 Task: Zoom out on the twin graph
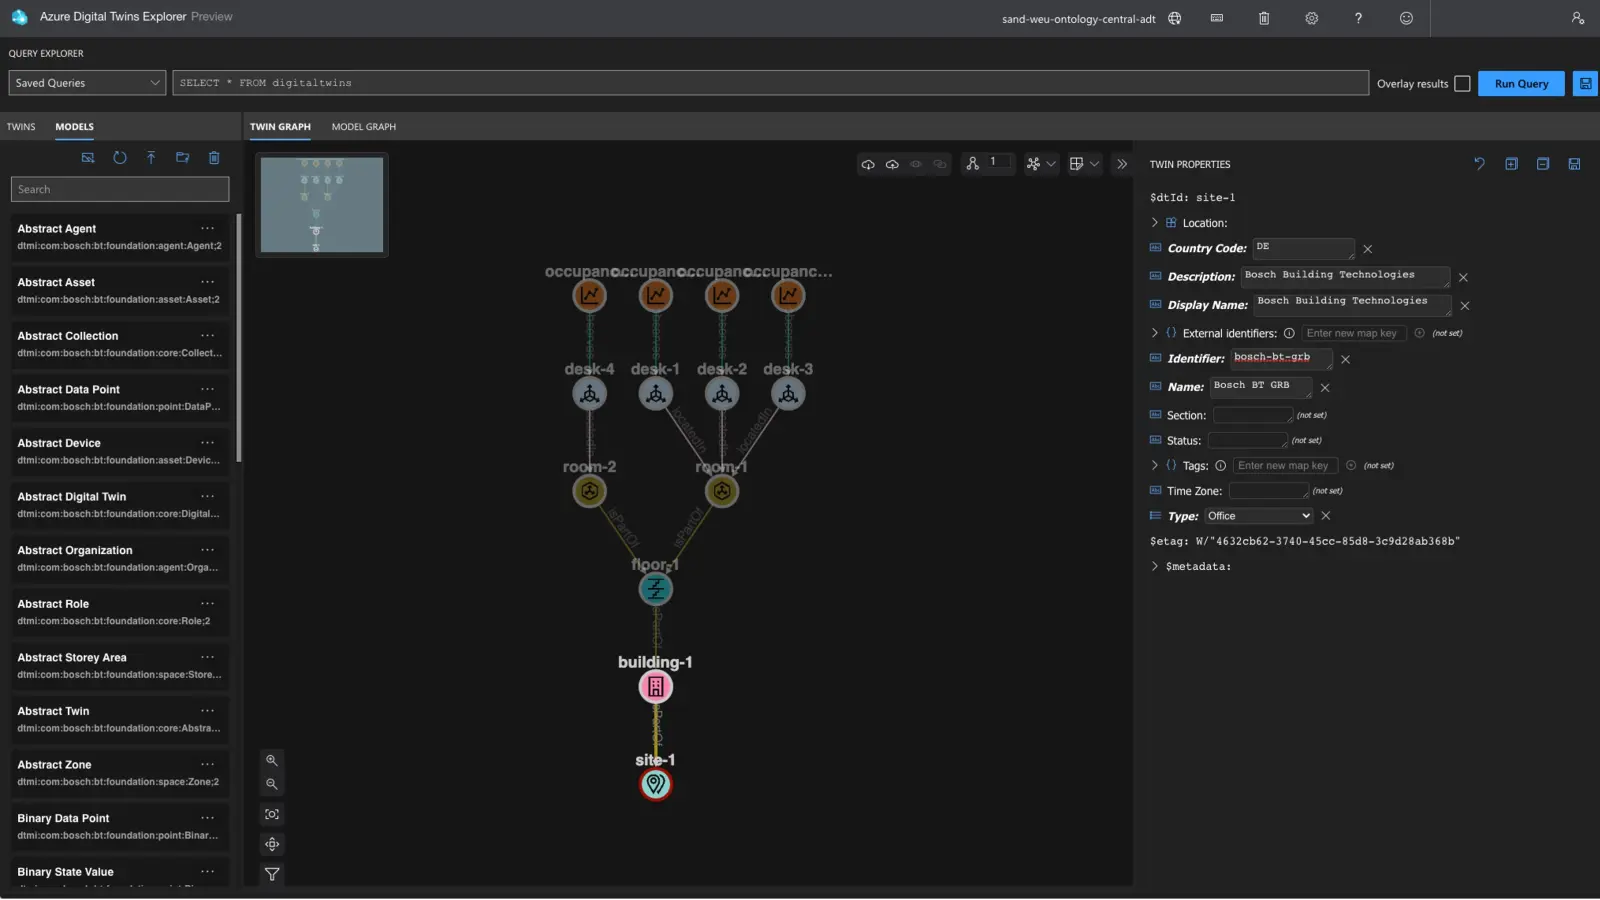(272, 784)
